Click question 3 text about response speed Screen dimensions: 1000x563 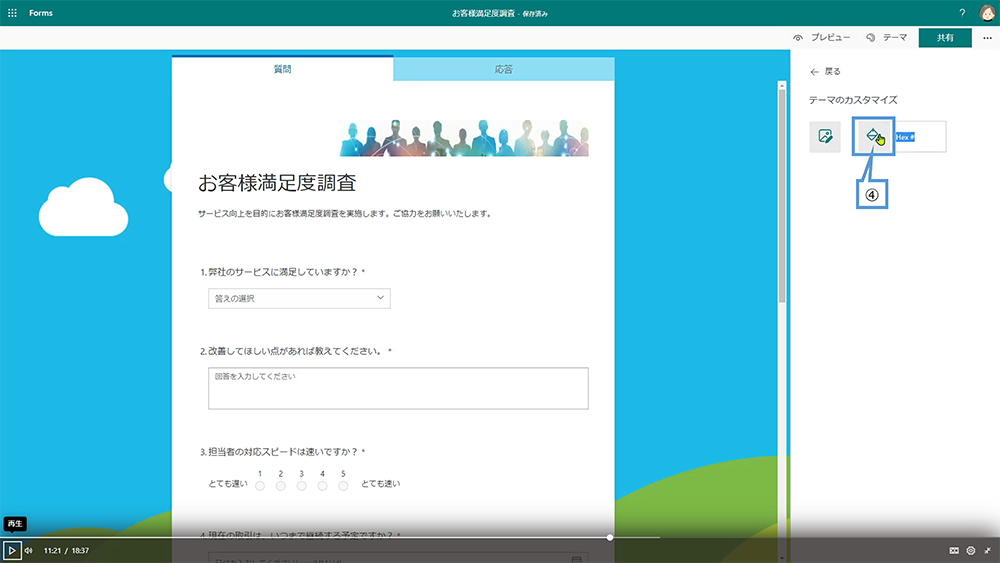283,451
